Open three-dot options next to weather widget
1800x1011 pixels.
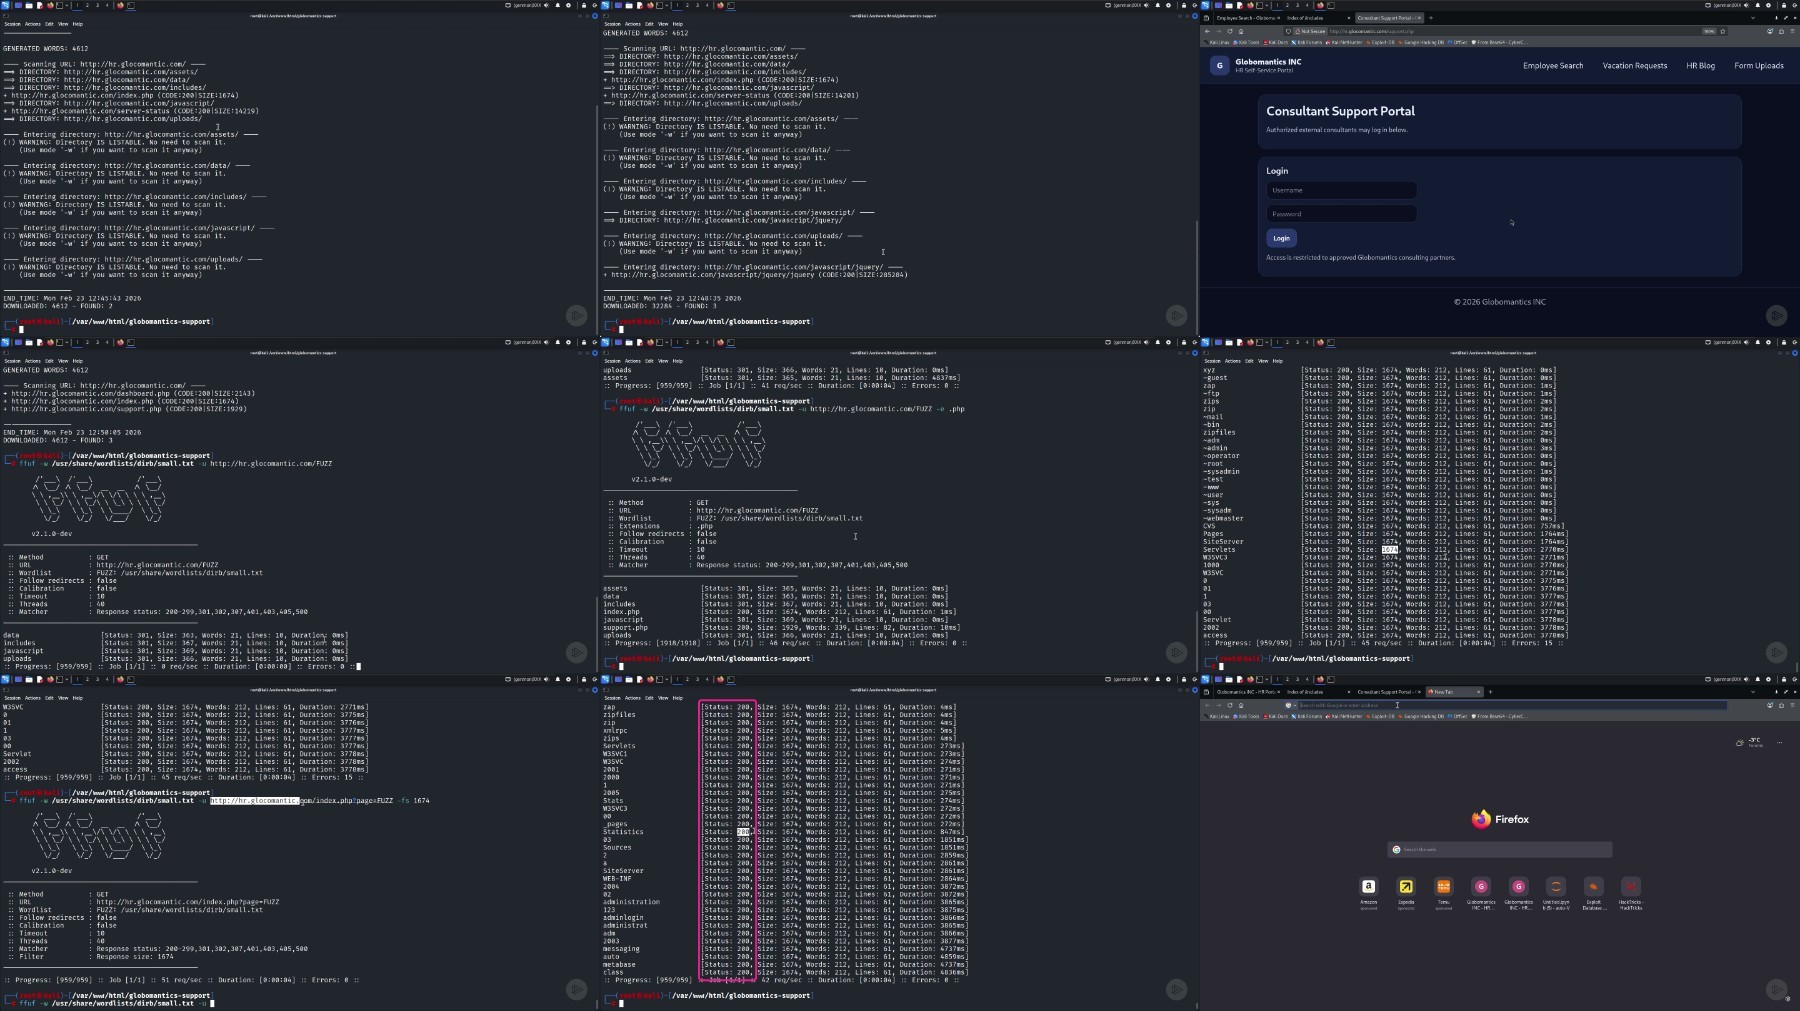(x=1780, y=742)
